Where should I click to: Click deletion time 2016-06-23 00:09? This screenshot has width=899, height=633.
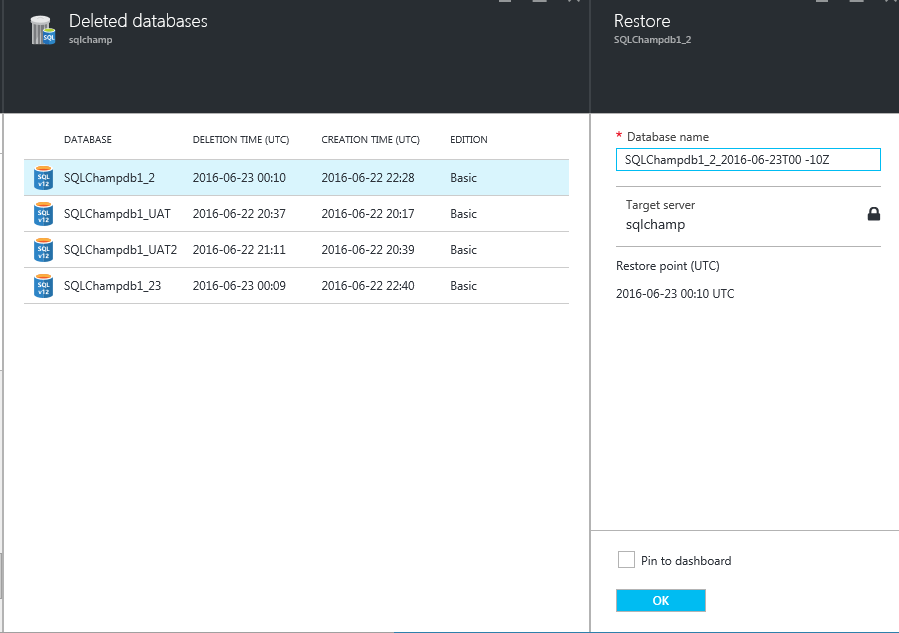click(x=239, y=286)
